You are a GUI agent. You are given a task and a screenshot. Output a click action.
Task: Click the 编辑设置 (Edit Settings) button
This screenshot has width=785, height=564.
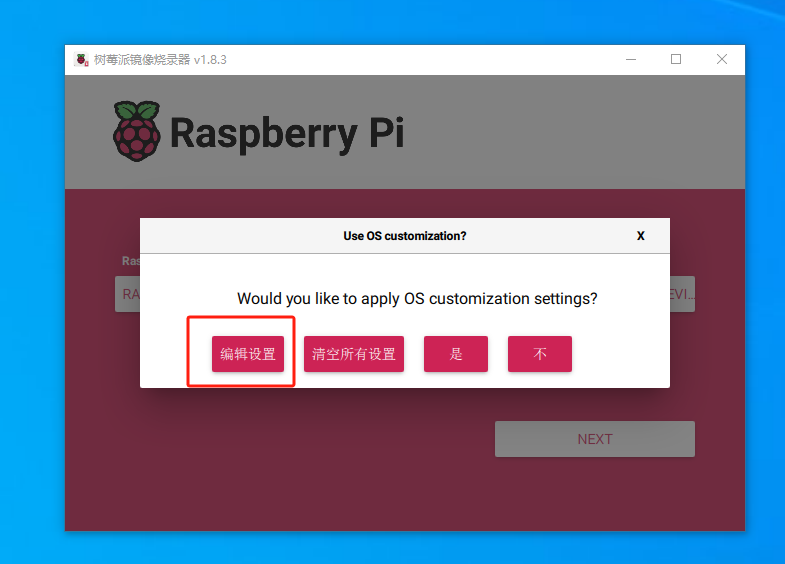248,354
